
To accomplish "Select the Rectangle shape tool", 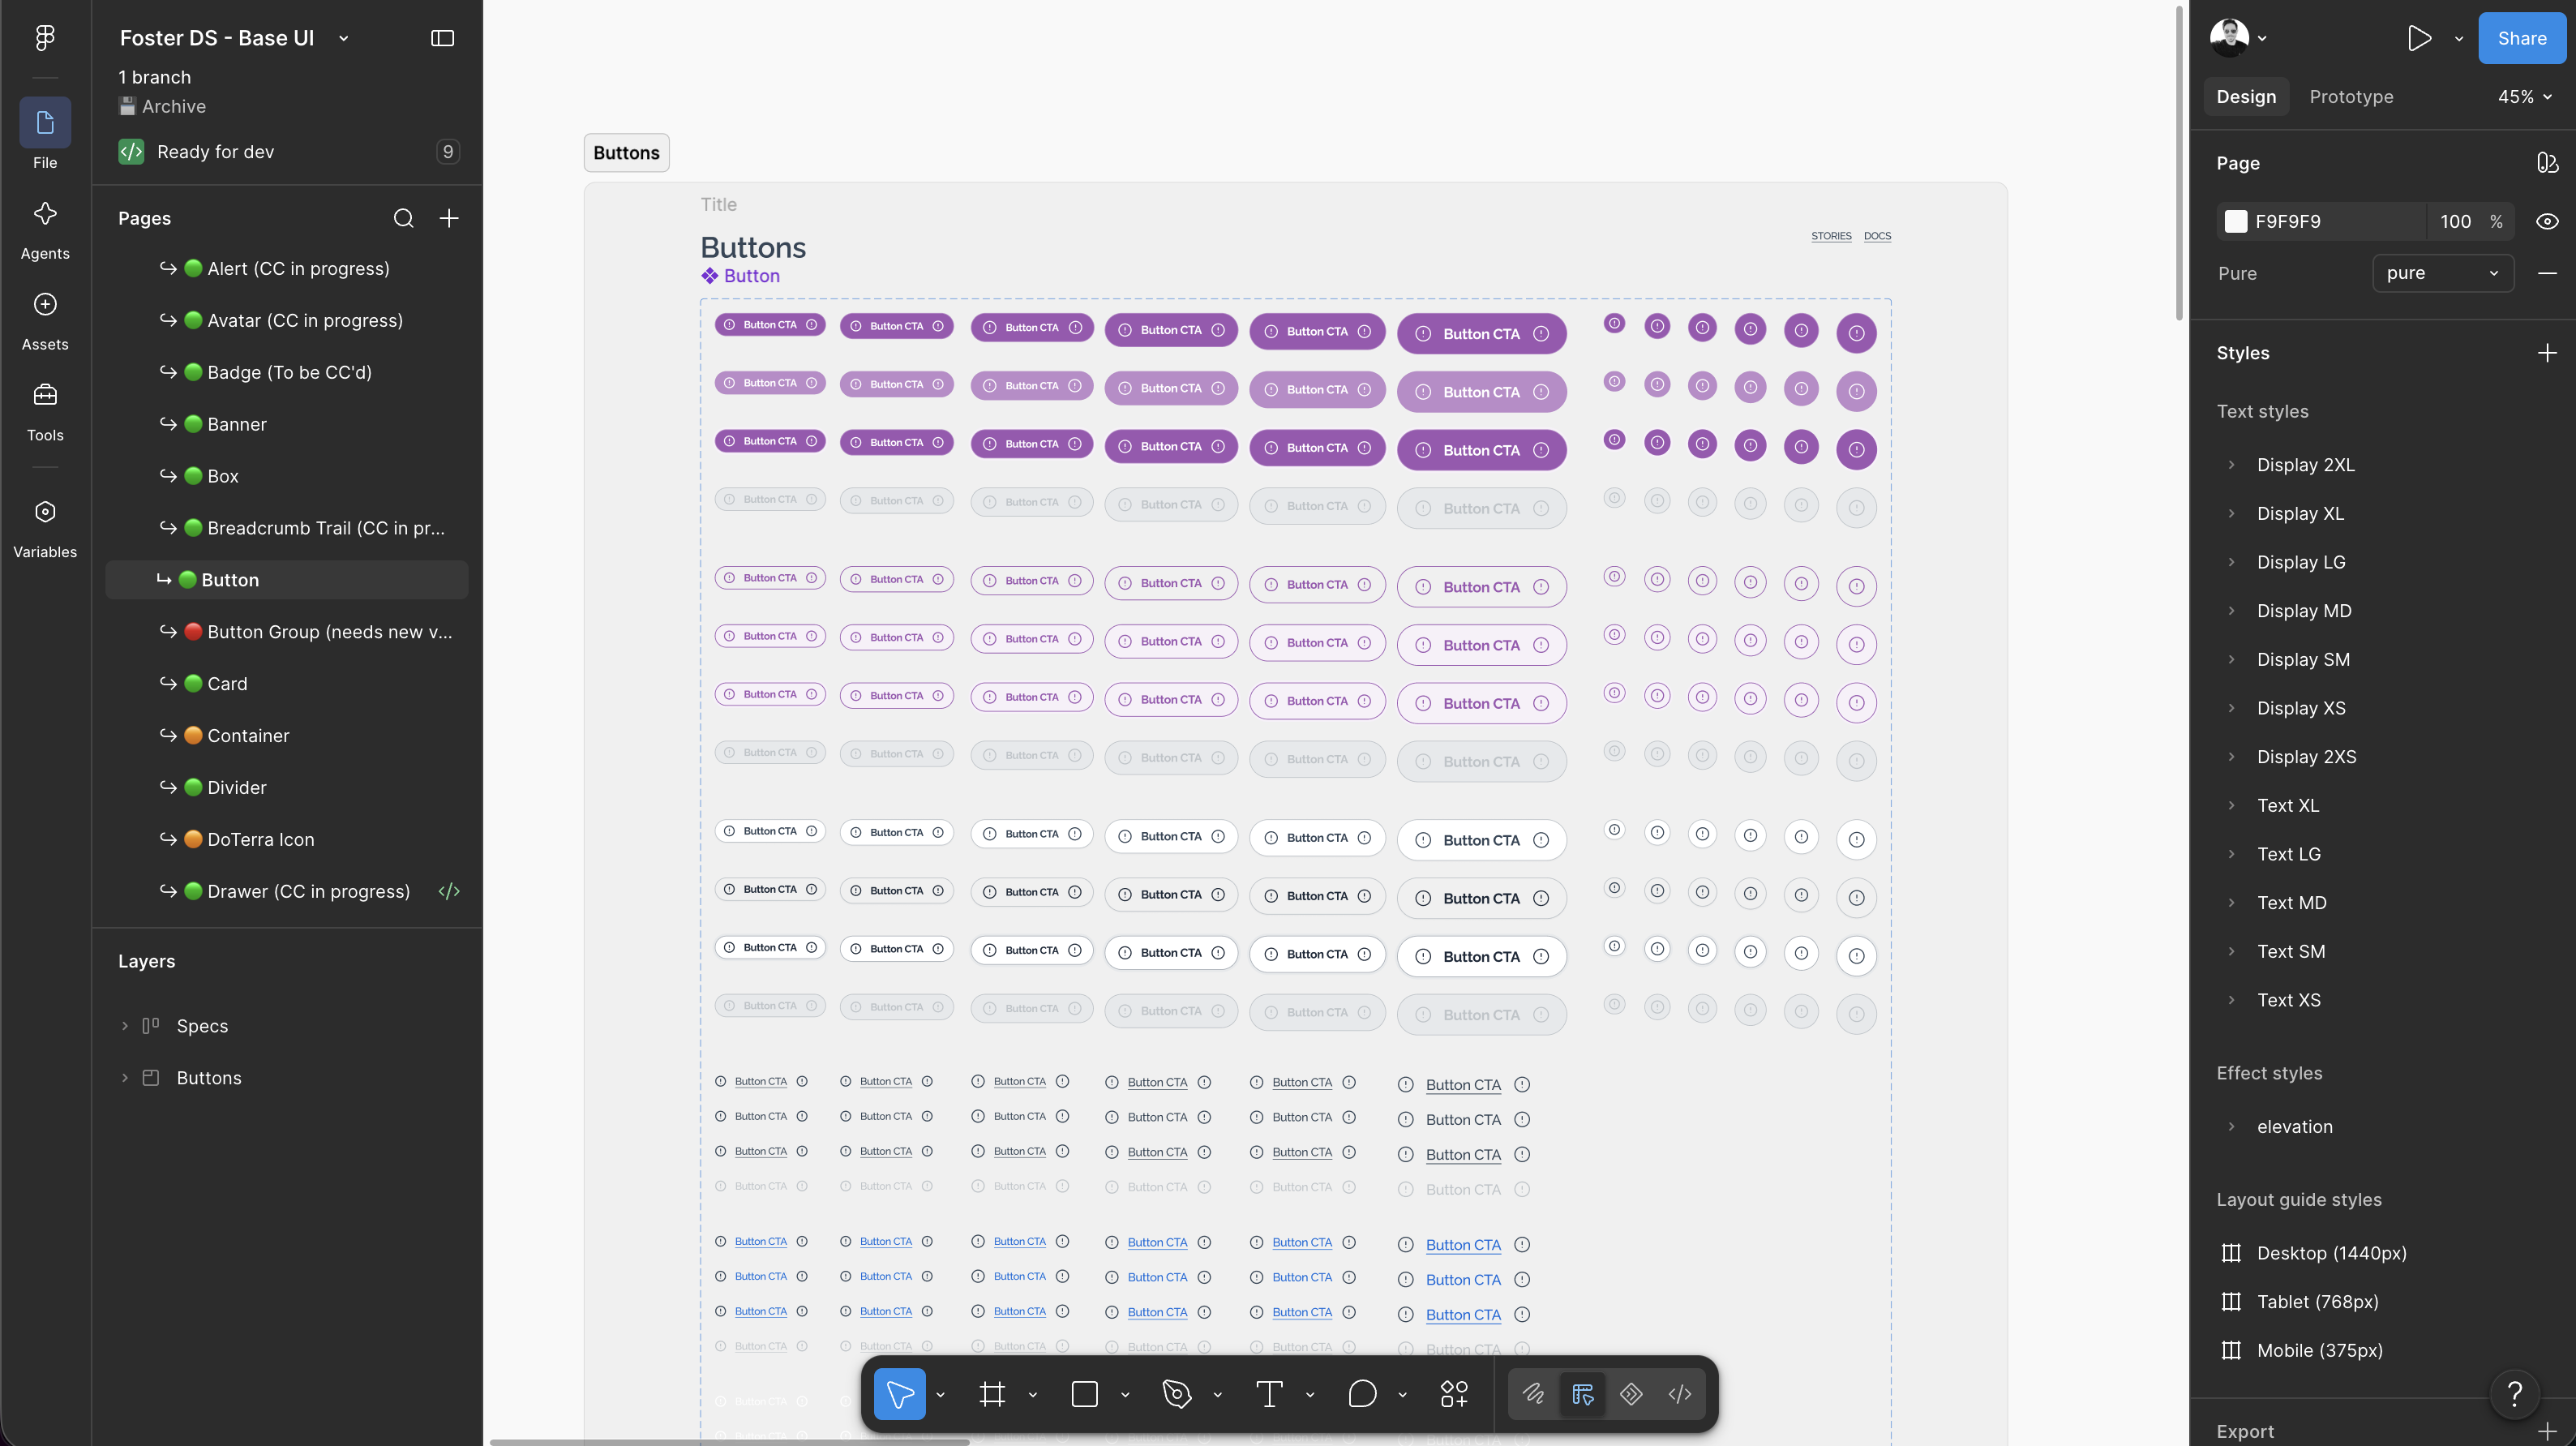I will coord(1084,1393).
